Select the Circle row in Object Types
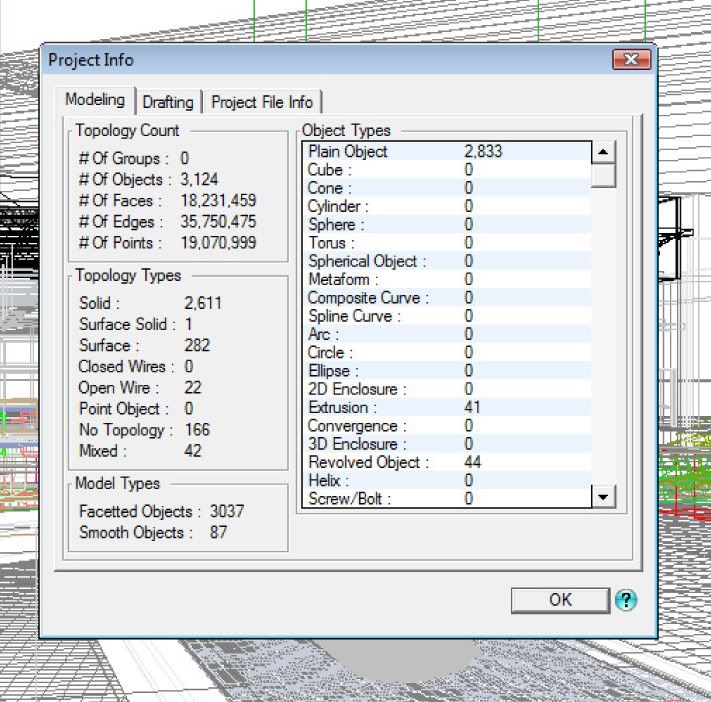Viewport: 711px width, 702px height. click(x=447, y=352)
